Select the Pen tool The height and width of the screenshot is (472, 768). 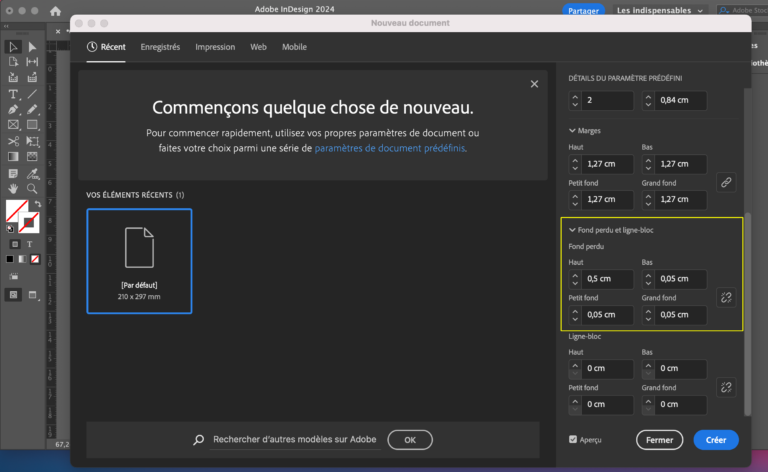(13, 110)
